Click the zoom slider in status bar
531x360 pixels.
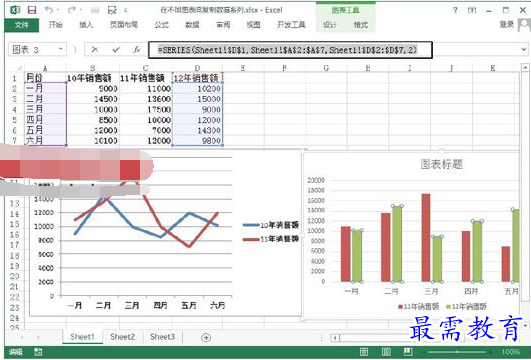[456, 352]
